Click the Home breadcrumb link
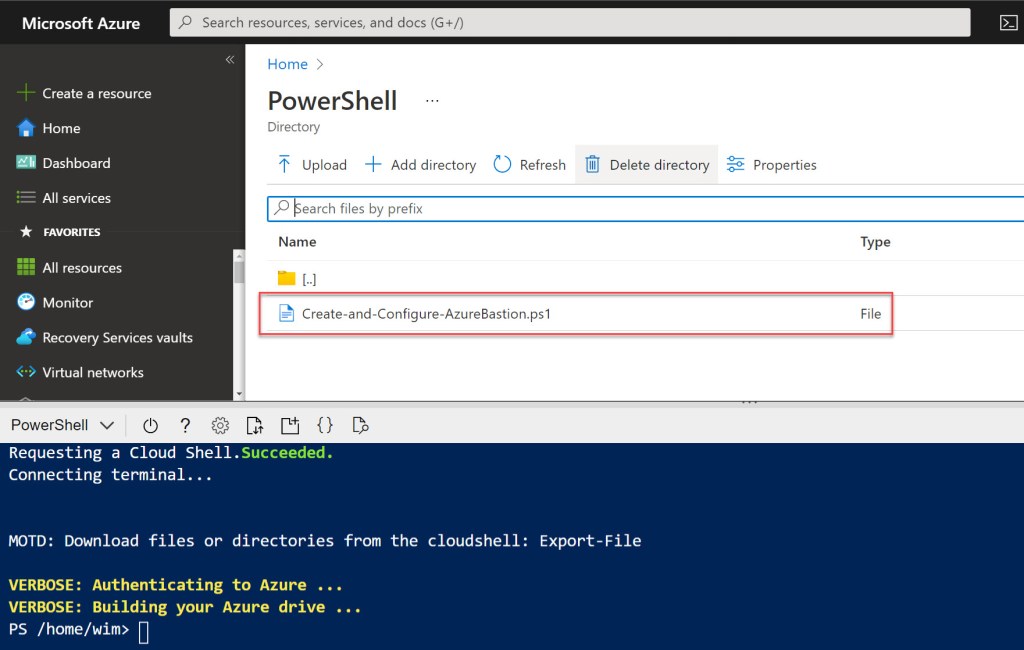This screenshot has width=1024, height=650. (x=287, y=64)
